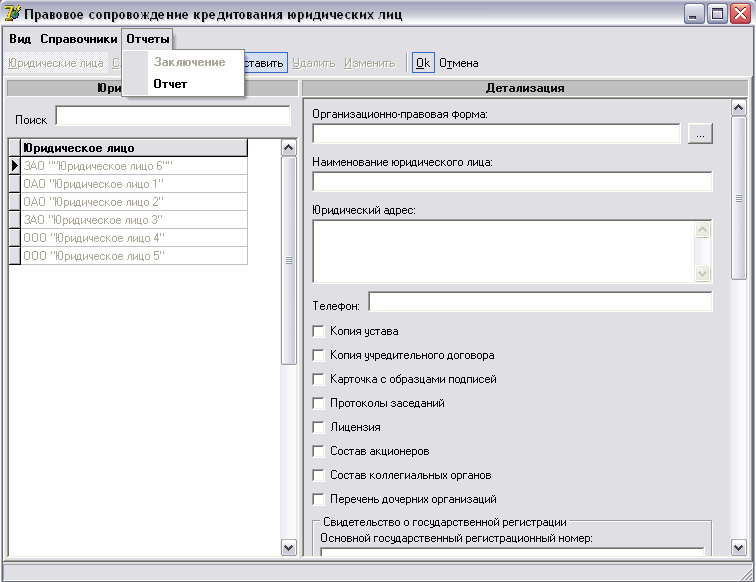Click the Детализация panel header
Viewport: 756px width, 582px height.
coord(525,88)
